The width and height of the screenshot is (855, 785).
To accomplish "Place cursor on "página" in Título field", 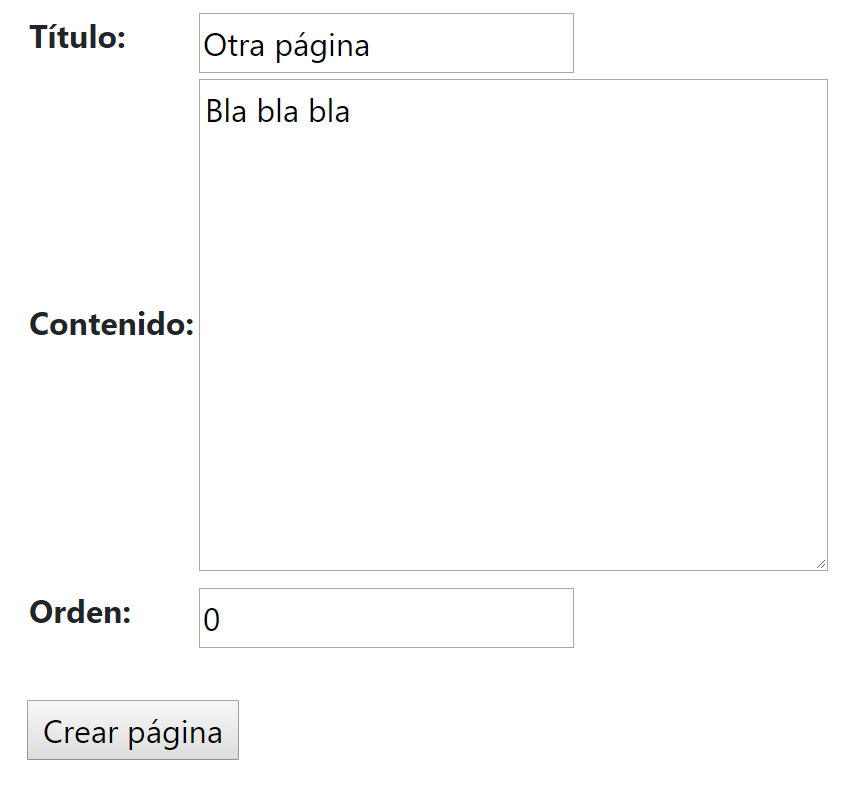I will pyautogui.click(x=322, y=47).
